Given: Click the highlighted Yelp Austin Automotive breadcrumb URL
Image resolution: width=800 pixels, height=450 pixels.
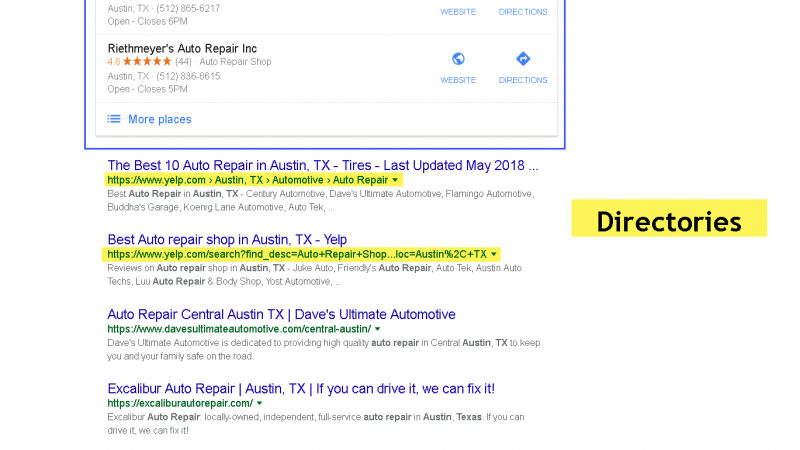Looking at the screenshot, I should [247, 180].
